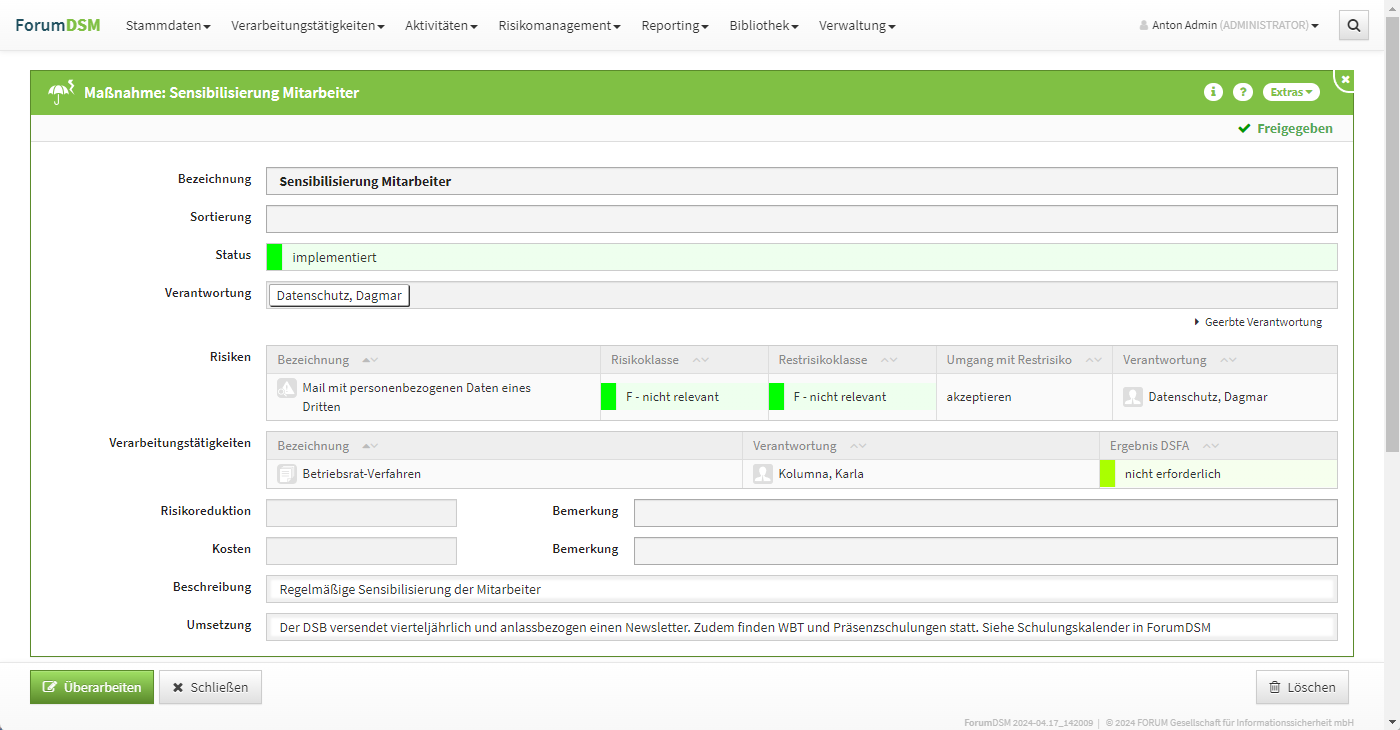Viewport: 1400px width, 730px height.
Task: Open the Extras dropdown
Action: [1291, 92]
